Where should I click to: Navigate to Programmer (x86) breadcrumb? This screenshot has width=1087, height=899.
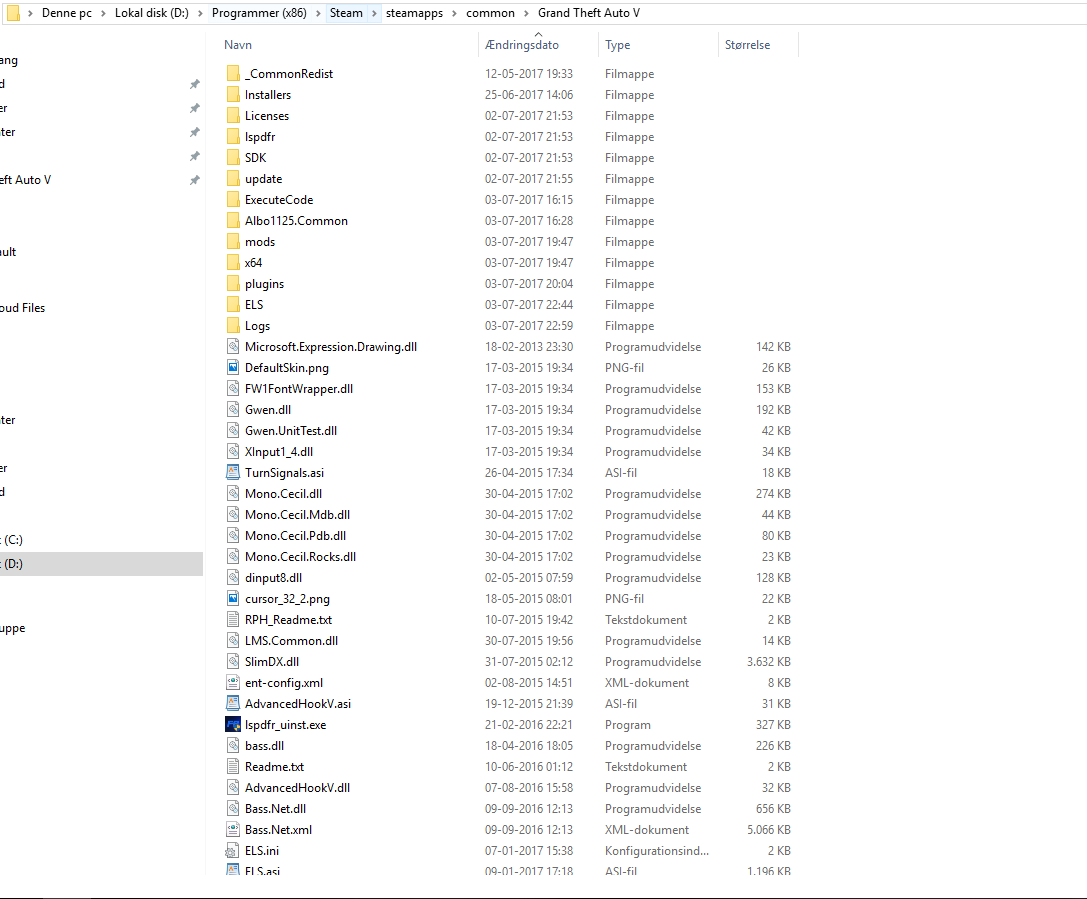pyautogui.click(x=259, y=13)
